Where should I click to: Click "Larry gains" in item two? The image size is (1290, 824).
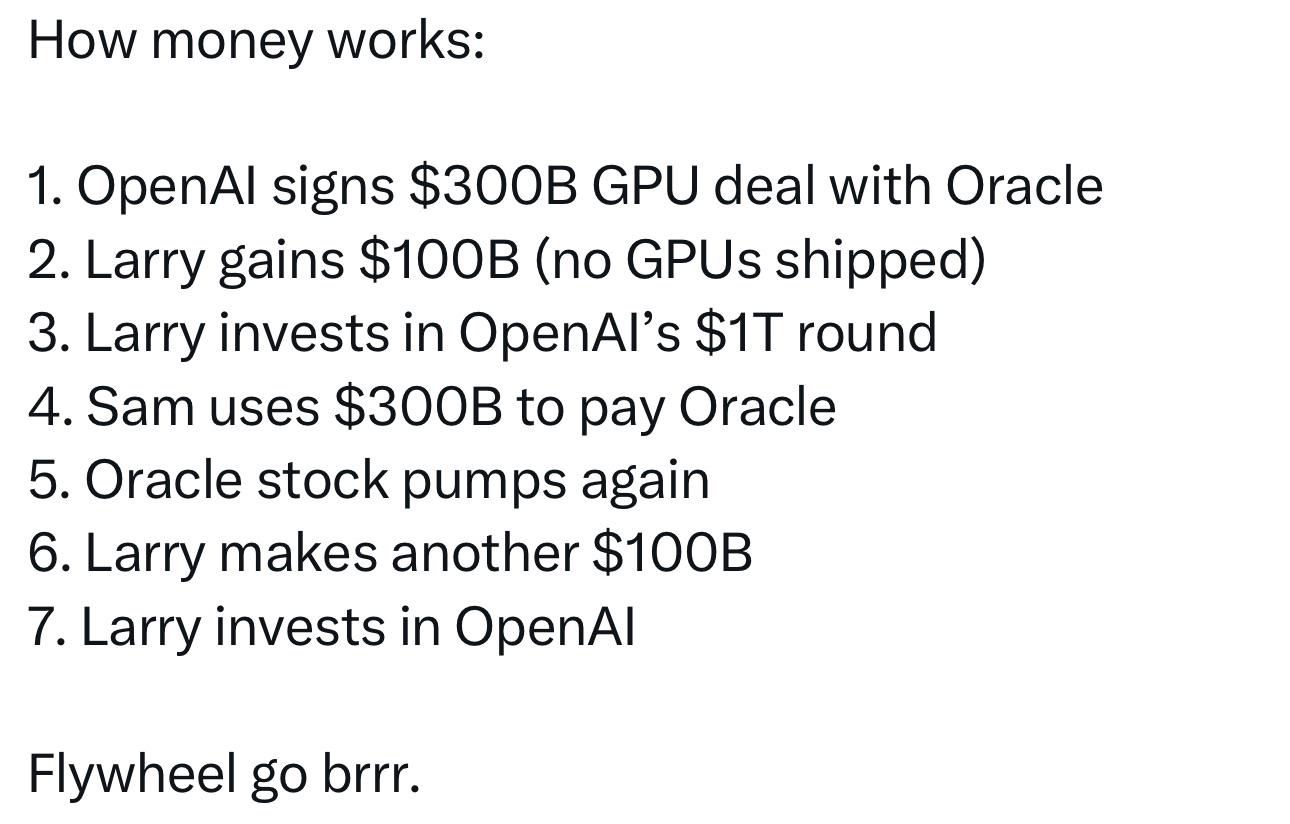click(x=214, y=260)
